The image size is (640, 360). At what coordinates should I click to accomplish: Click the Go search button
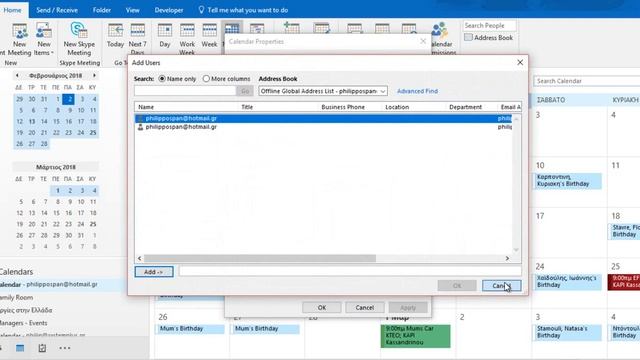245,91
